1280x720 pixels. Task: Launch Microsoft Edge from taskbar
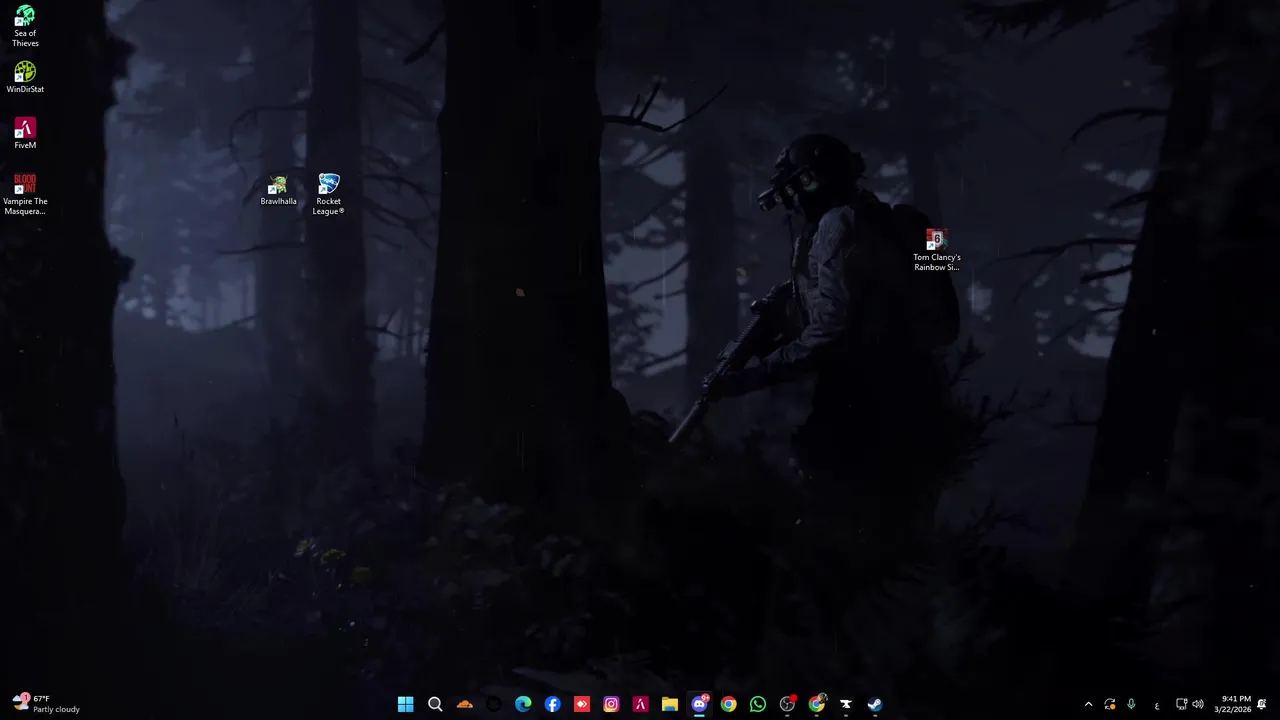pyautogui.click(x=523, y=704)
